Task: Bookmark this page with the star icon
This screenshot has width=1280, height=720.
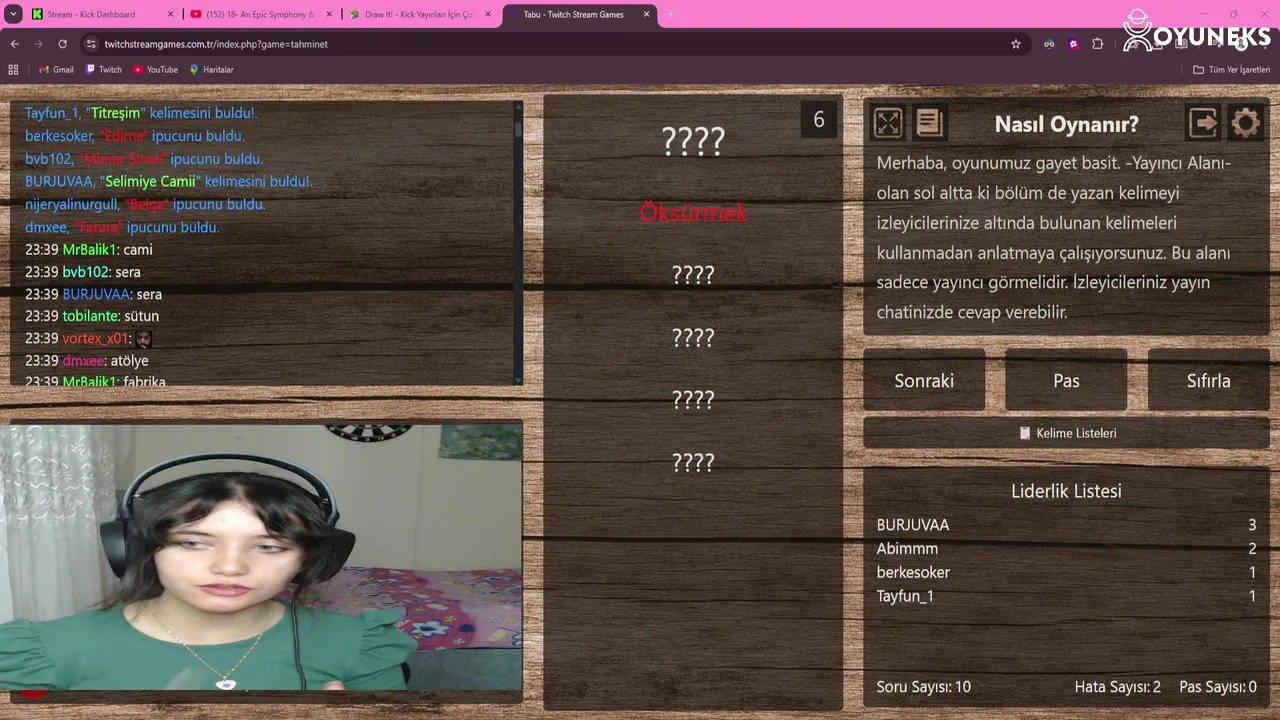Action: click(x=1016, y=44)
